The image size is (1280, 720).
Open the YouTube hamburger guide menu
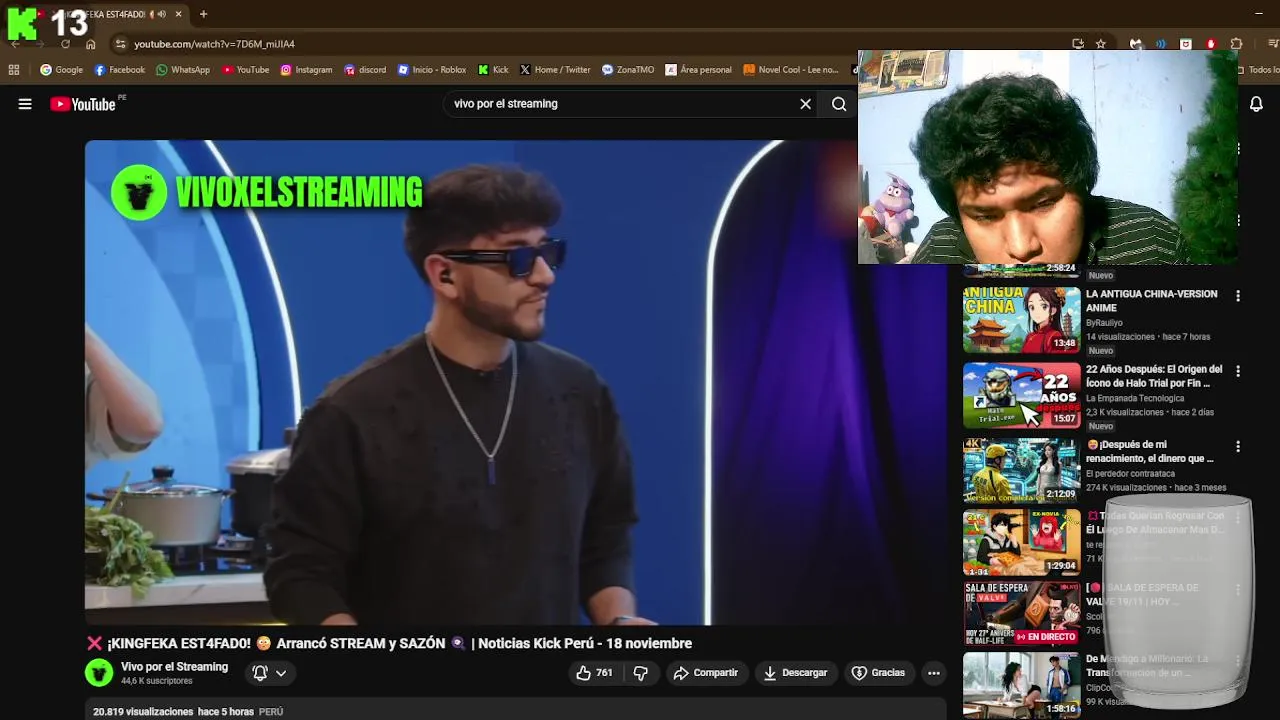click(25, 104)
